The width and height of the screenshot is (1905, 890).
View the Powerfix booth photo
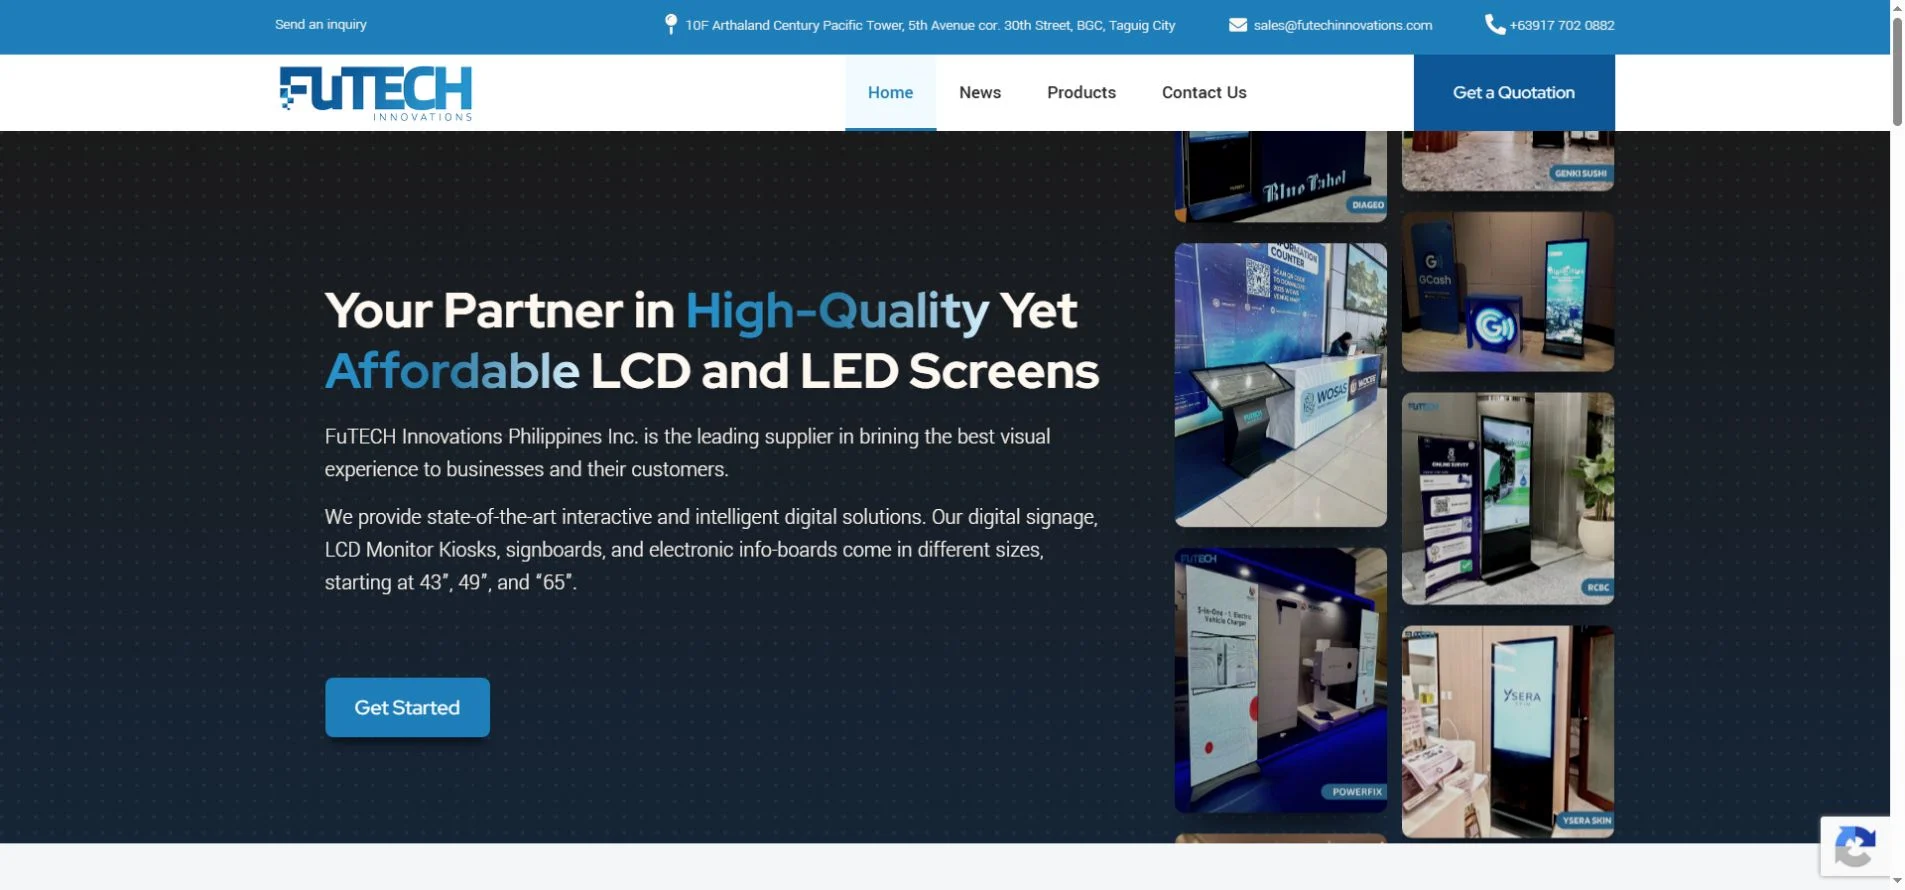1281,680
